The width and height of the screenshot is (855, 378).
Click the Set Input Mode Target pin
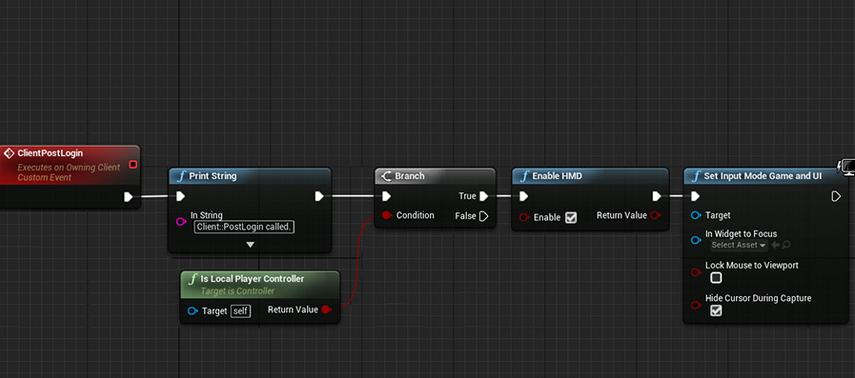695,215
